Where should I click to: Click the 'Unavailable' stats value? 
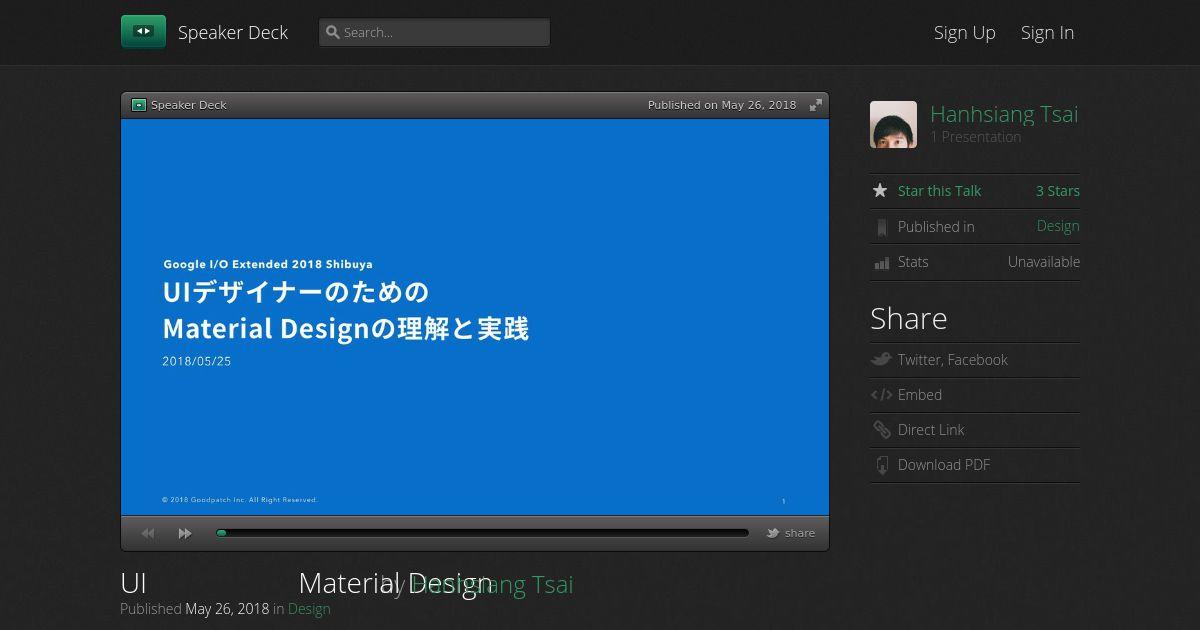(1044, 262)
